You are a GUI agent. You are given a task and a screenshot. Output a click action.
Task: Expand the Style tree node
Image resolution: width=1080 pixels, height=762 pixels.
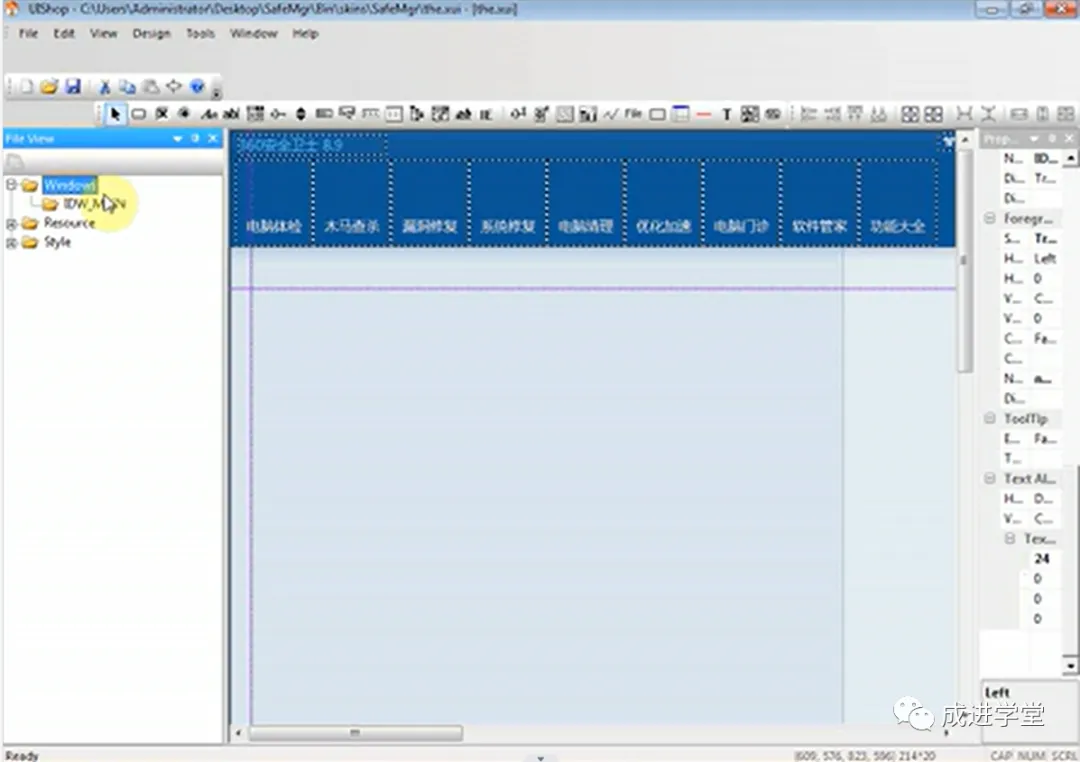click(x=11, y=243)
